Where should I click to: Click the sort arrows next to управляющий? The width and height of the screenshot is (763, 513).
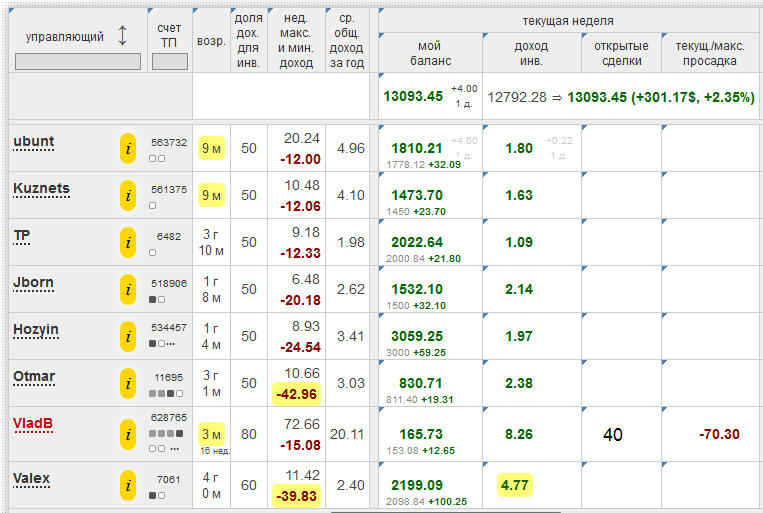point(123,36)
